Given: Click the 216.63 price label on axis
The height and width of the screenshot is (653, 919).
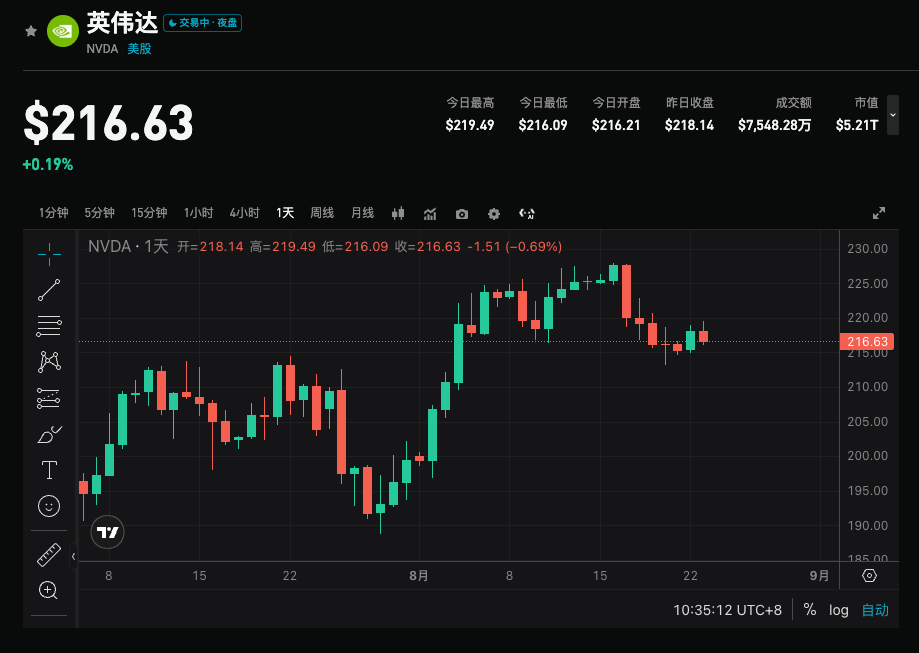Looking at the screenshot, I should 867,341.
